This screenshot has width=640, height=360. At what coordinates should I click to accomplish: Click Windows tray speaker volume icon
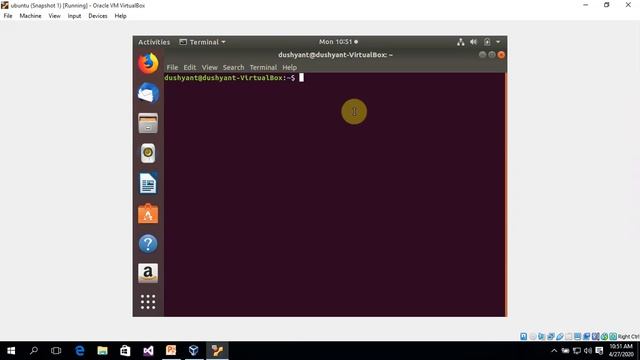point(588,351)
